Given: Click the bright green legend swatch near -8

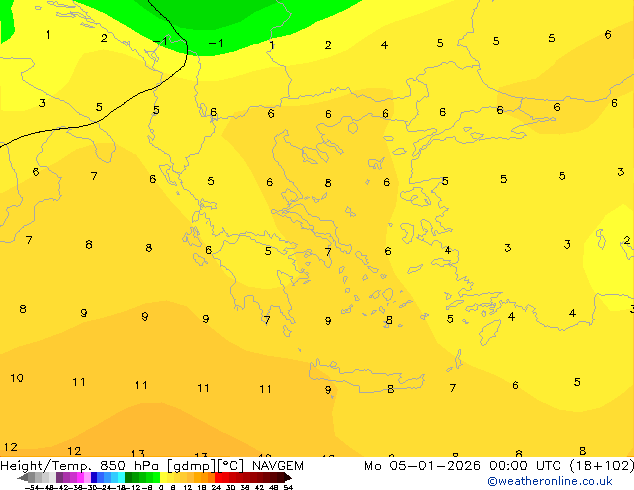Looking at the screenshot, I should point(156,477).
